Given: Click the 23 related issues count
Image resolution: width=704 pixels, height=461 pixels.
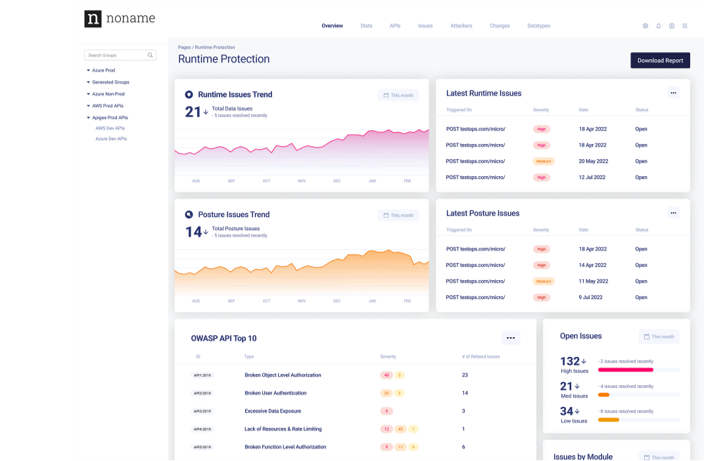Looking at the screenshot, I should pos(465,375).
